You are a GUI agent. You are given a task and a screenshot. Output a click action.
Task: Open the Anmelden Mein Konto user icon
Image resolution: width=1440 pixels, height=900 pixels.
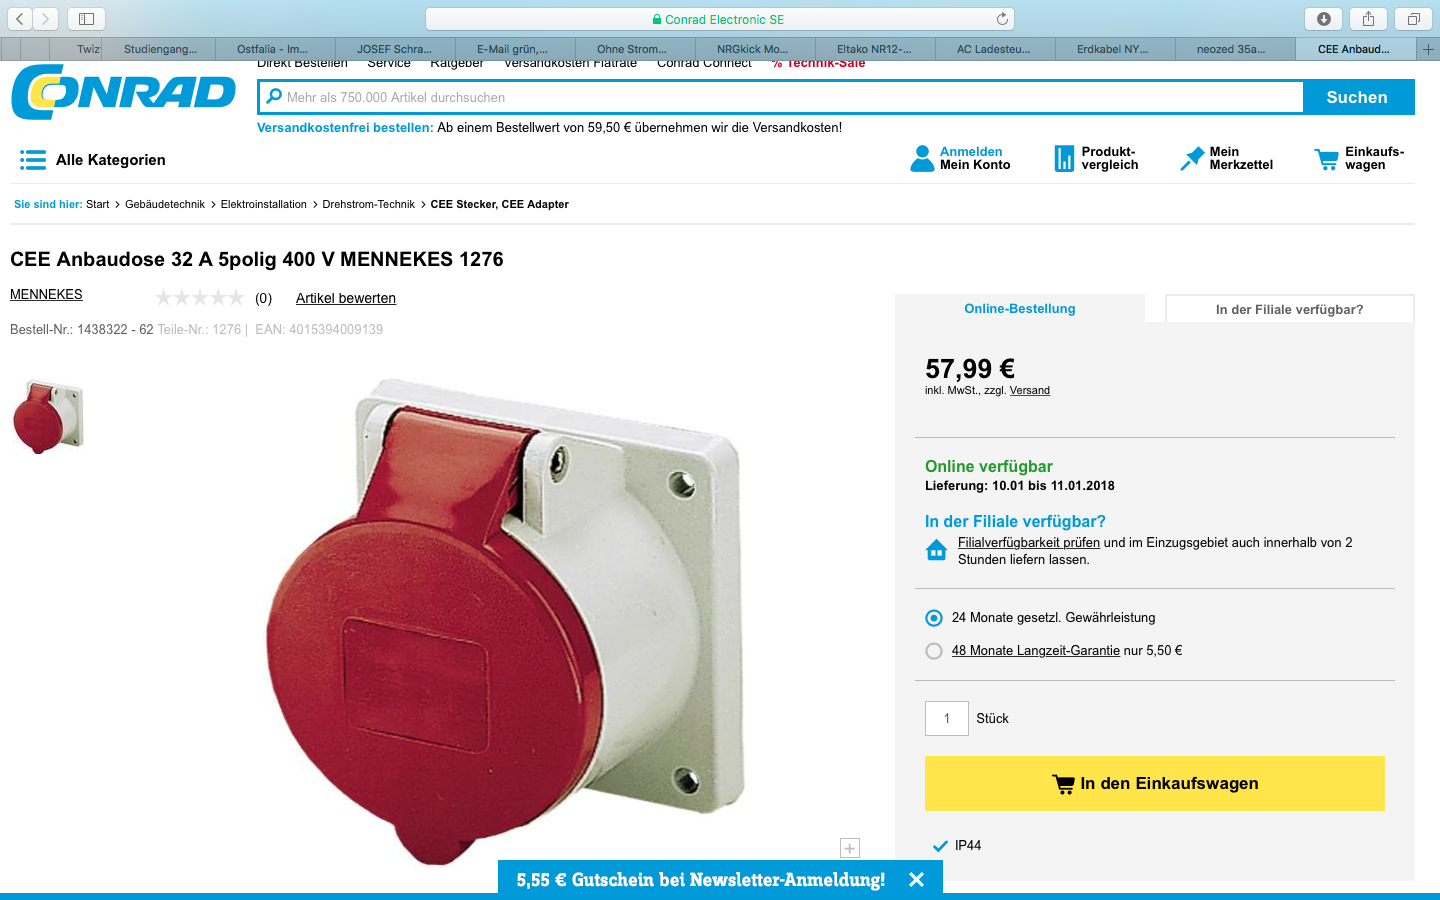922,159
